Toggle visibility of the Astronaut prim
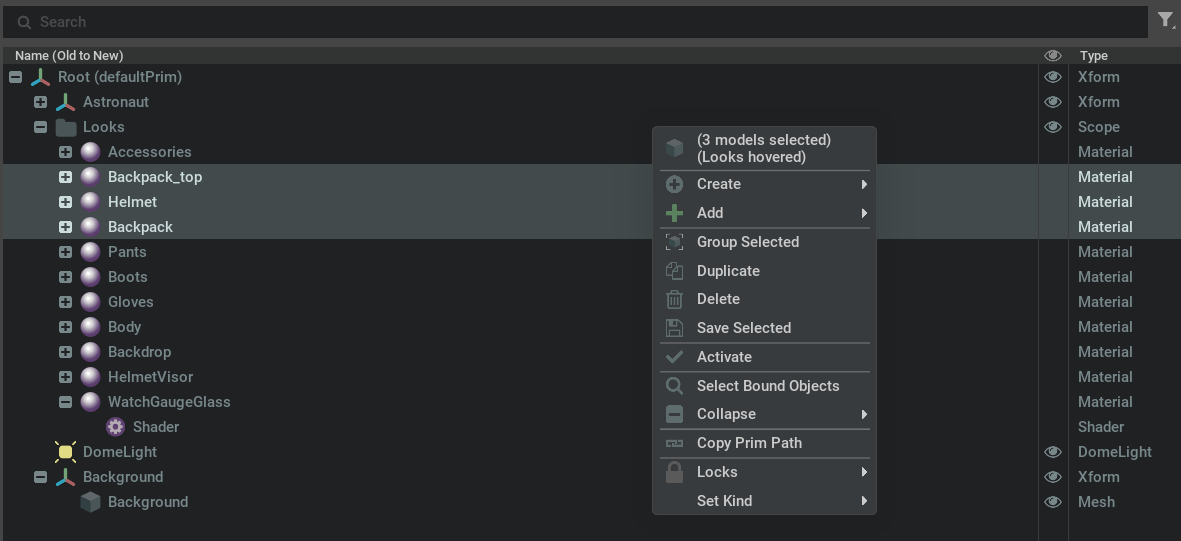Screen dimensions: 1181x541 point(1052,102)
